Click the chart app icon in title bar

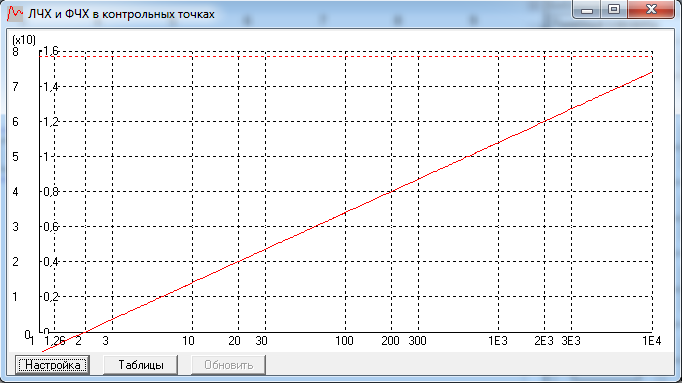coord(15,14)
